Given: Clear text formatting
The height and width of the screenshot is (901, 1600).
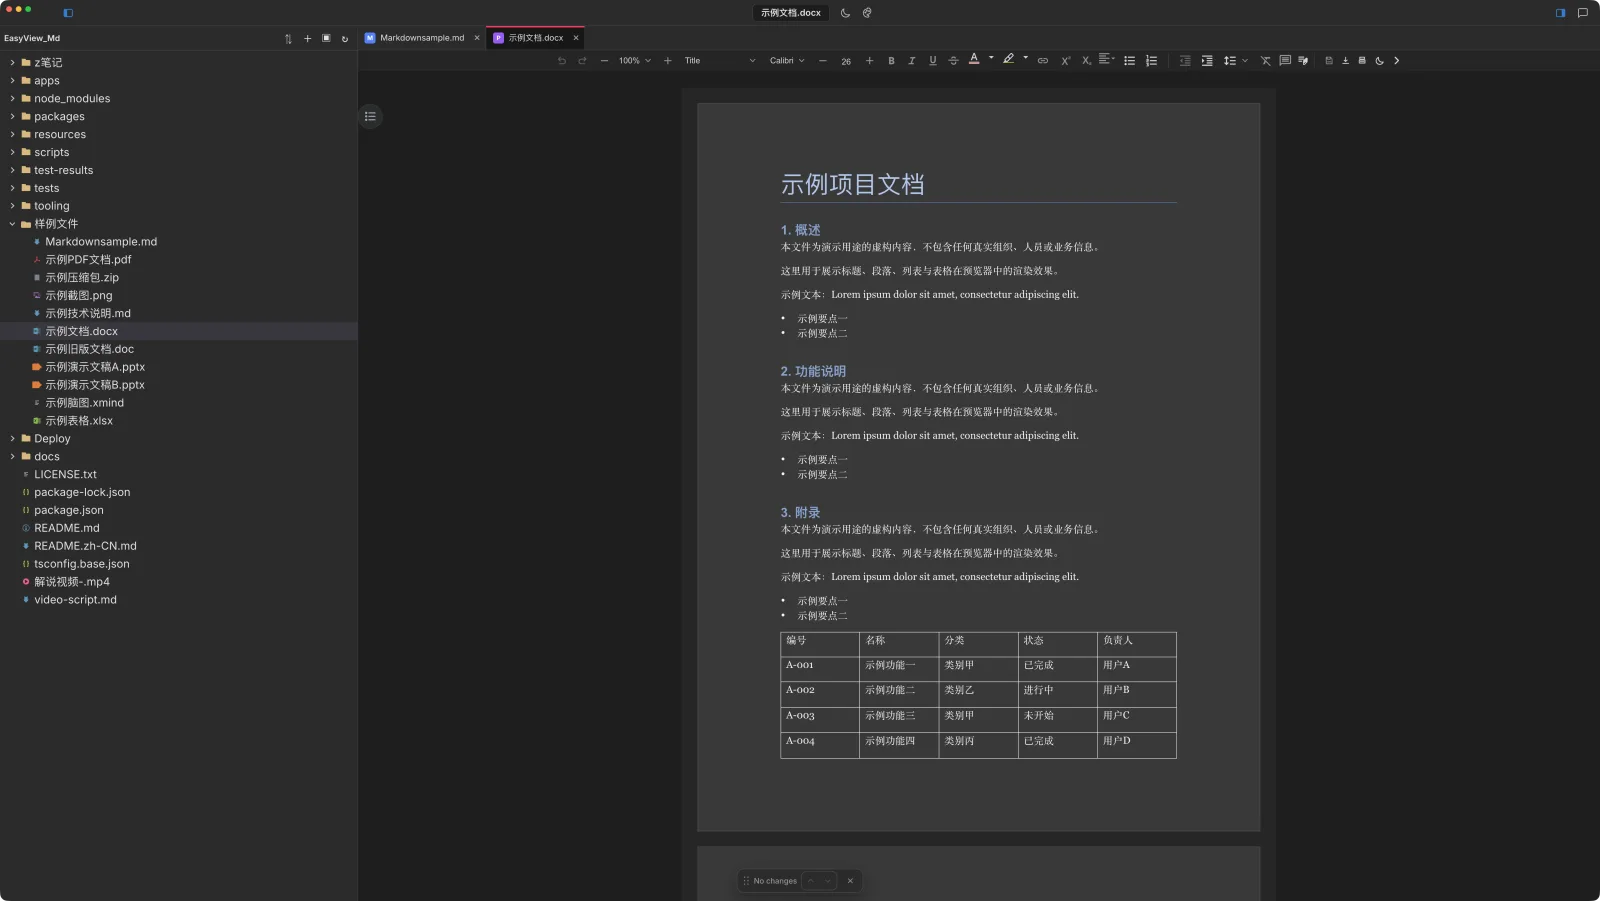Looking at the screenshot, I should [x=1265, y=61].
